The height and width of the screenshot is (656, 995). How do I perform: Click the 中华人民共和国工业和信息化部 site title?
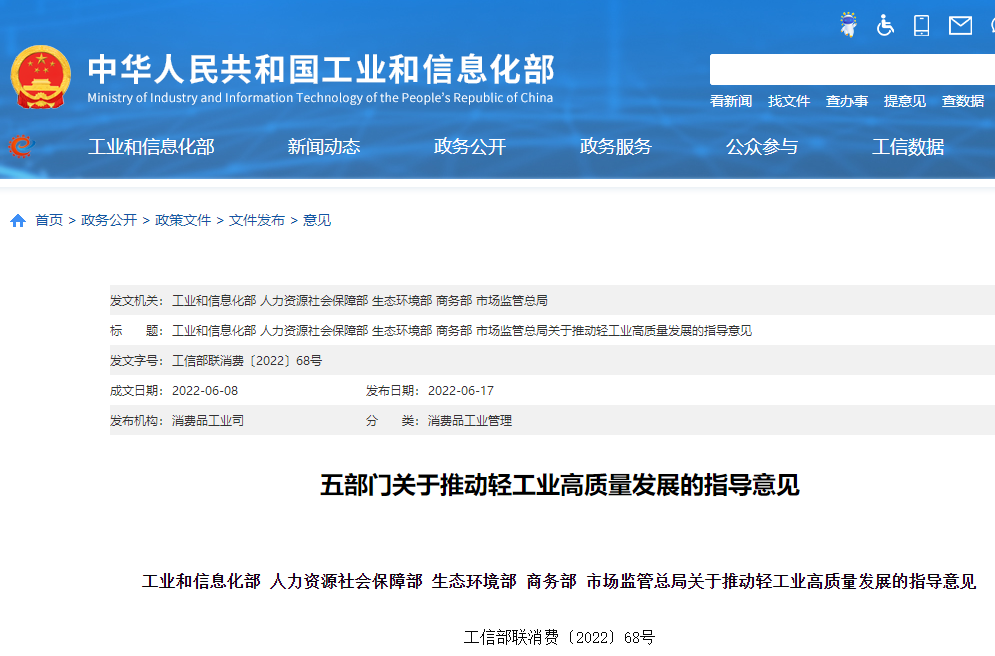tap(321, 69)
